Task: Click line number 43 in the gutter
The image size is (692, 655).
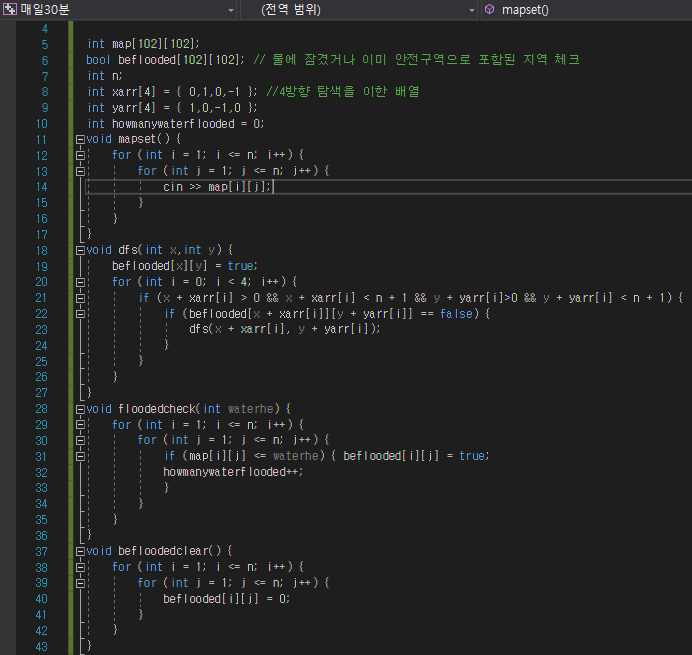Action: [x=41, y=647]
